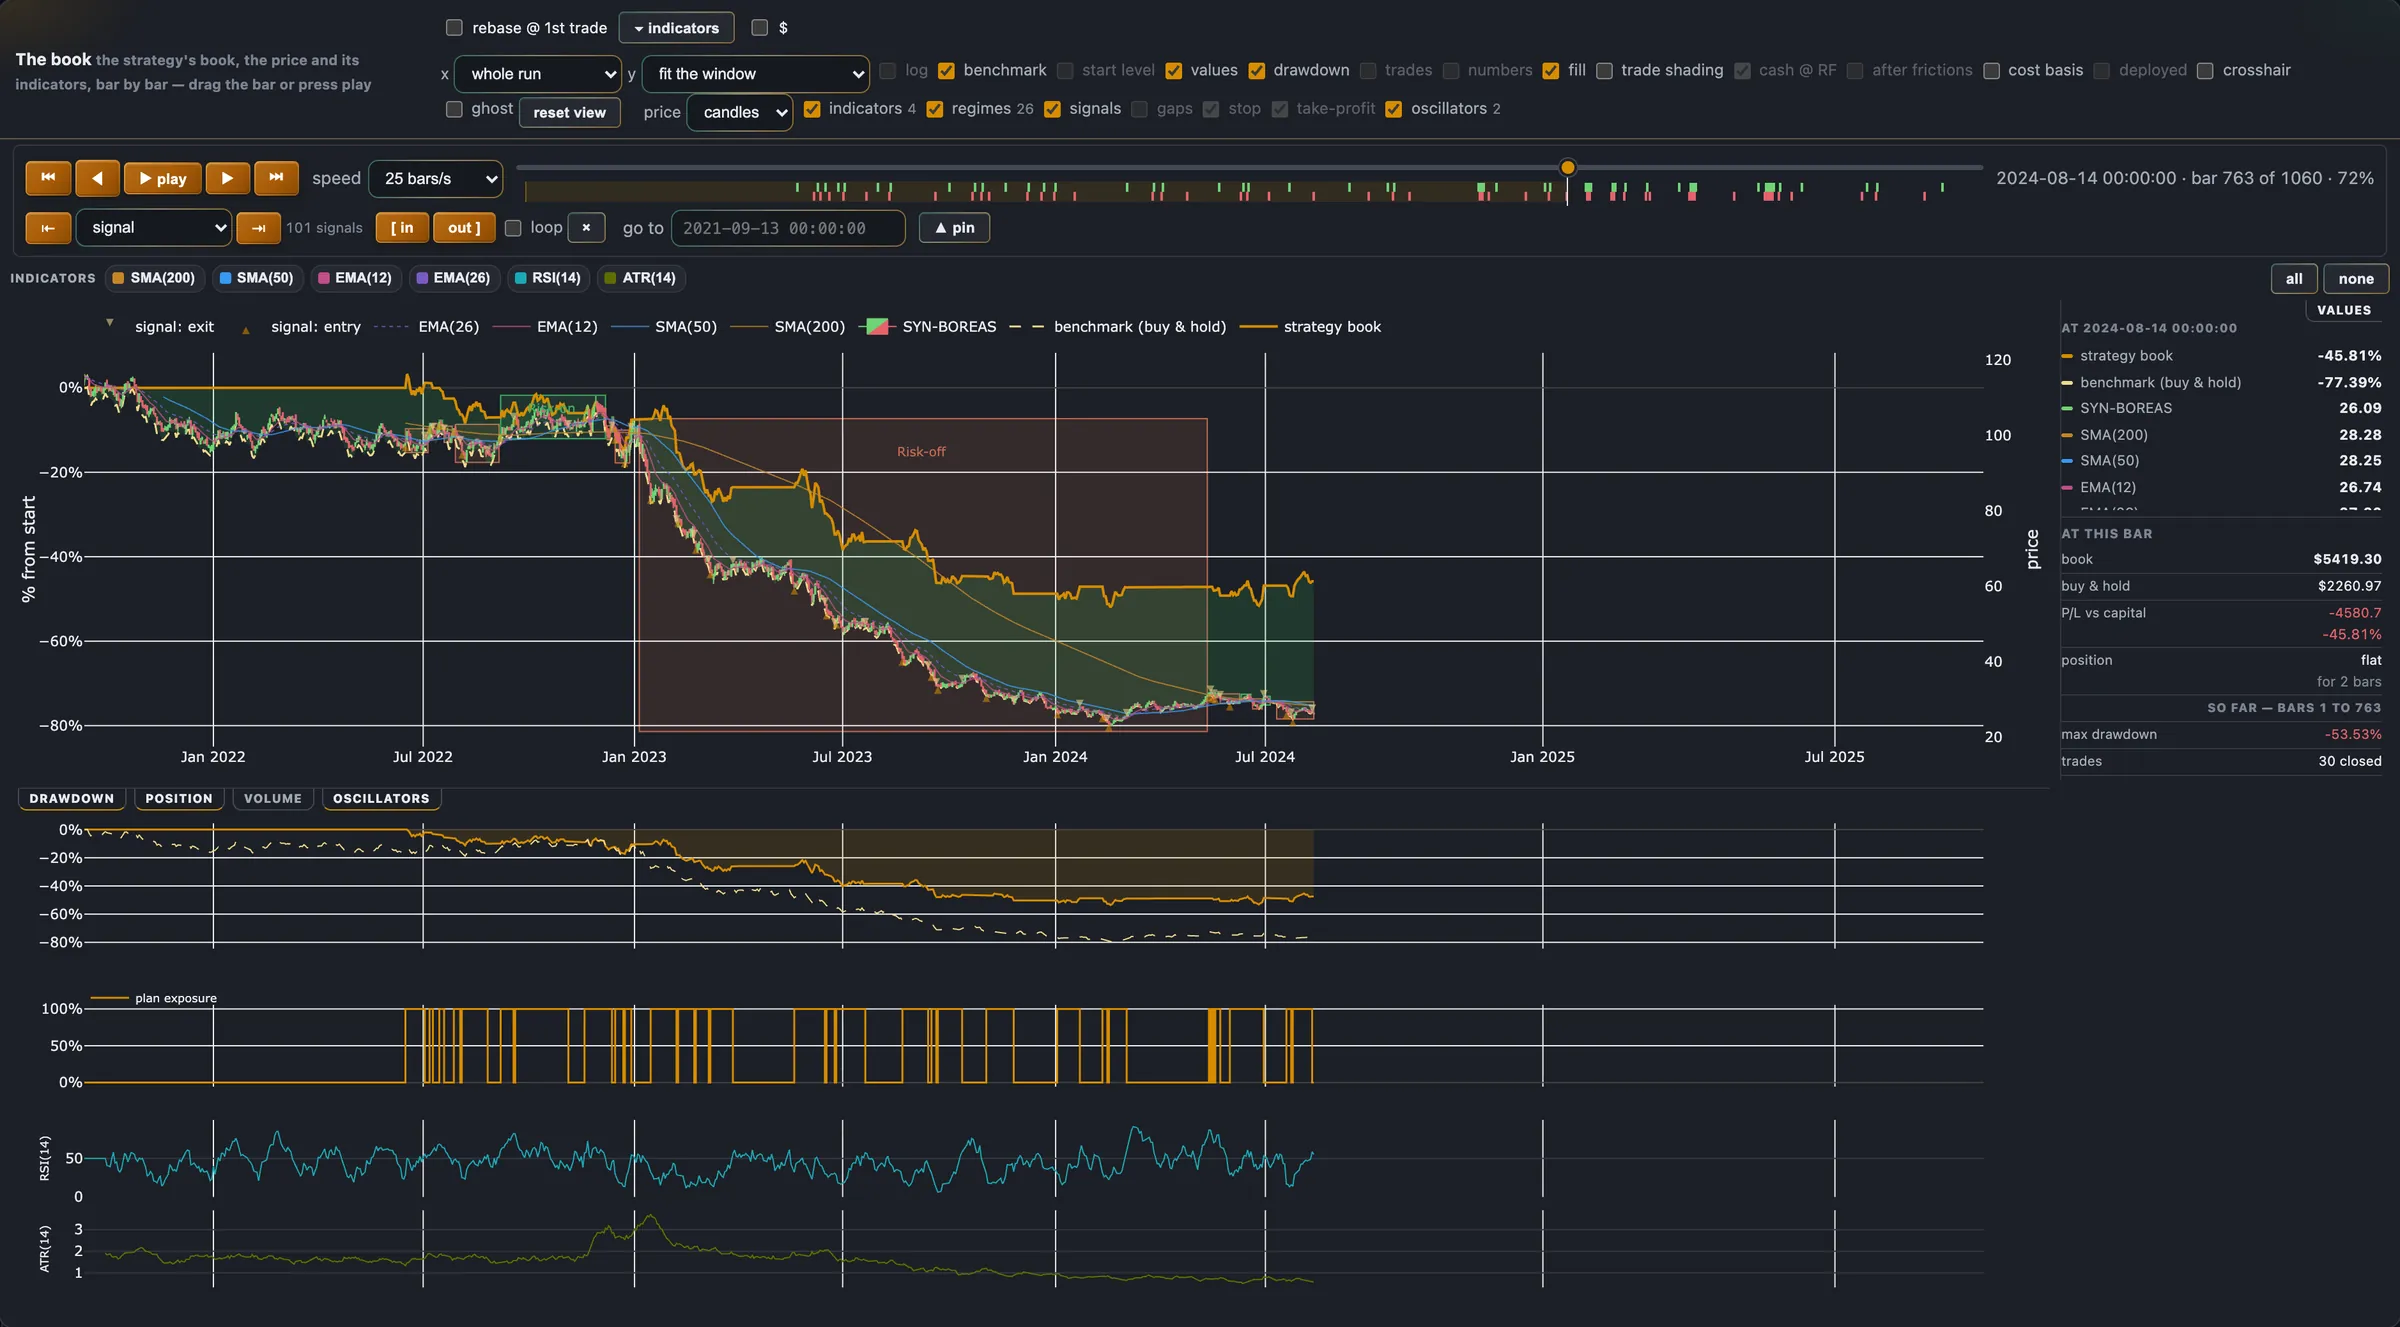Reset the chart view
The height and width of the screenshot is (1327, 2400).
coord(569,112)
